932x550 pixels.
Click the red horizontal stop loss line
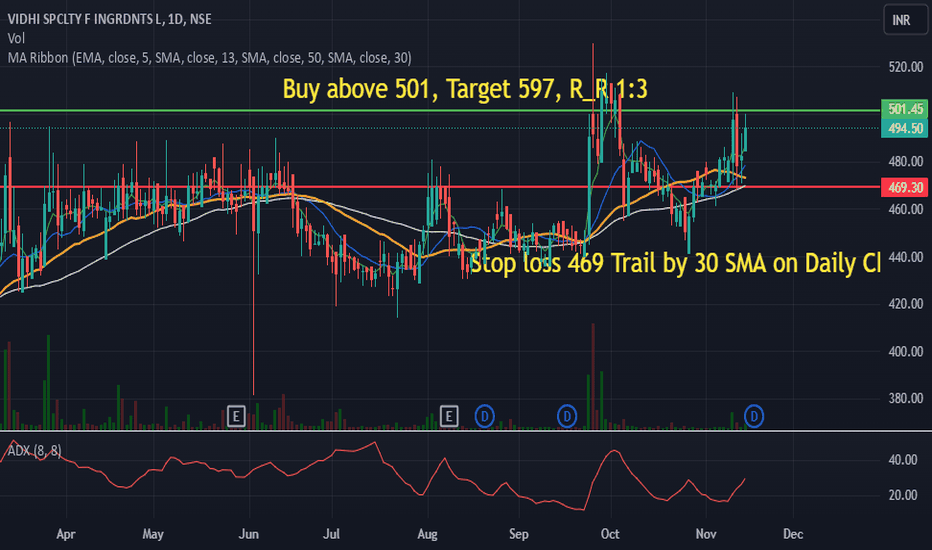[x=440, y=187]
